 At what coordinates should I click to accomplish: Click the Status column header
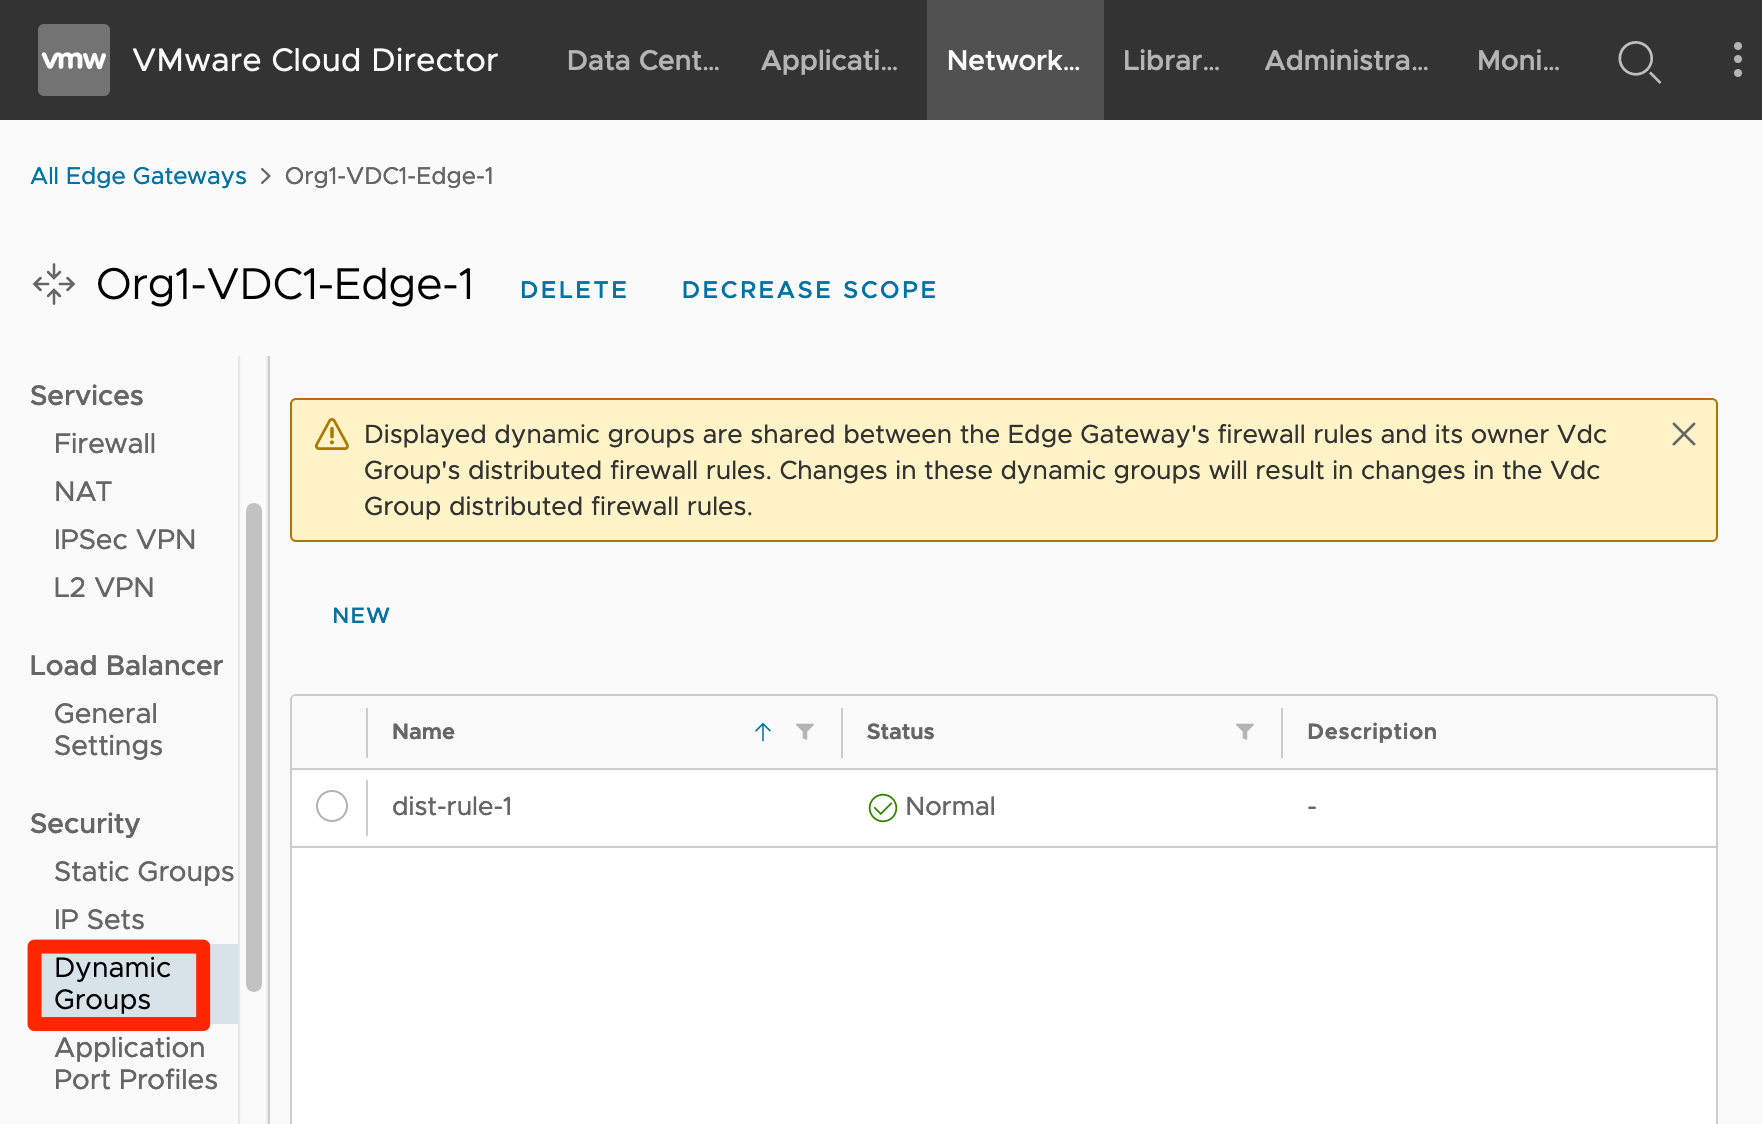point(900,732)
